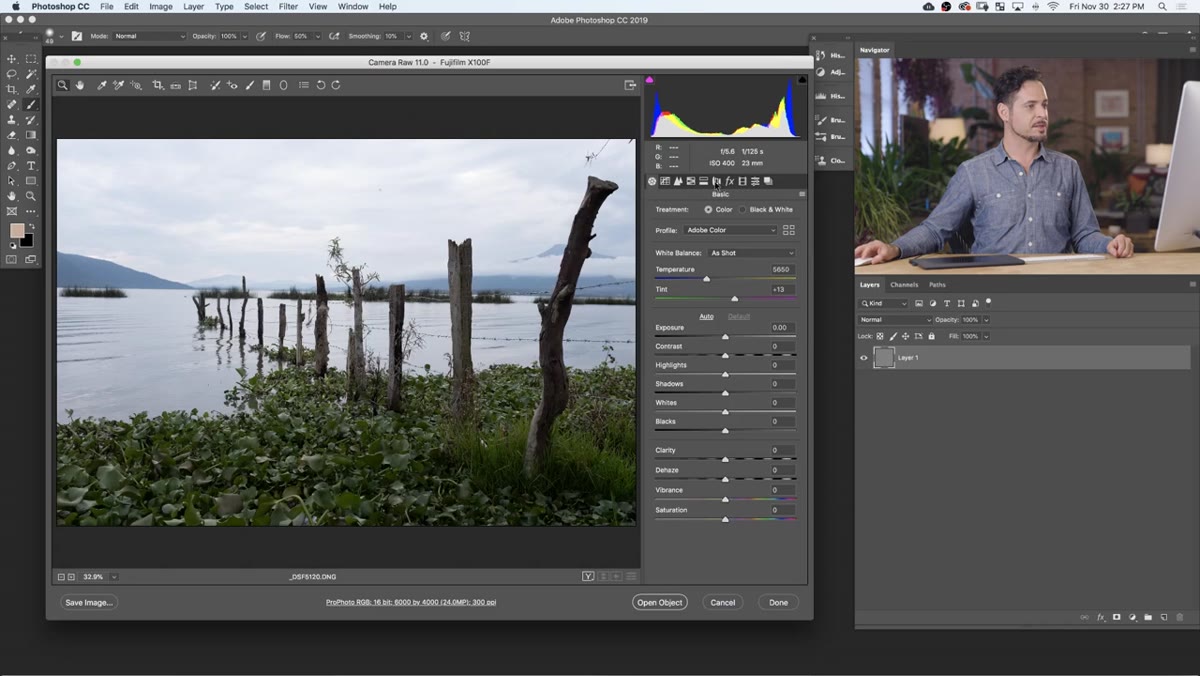Open the White Balance dropdown showing As Shot
This screenshot has height=676, width=1200.
pos(752,253)
